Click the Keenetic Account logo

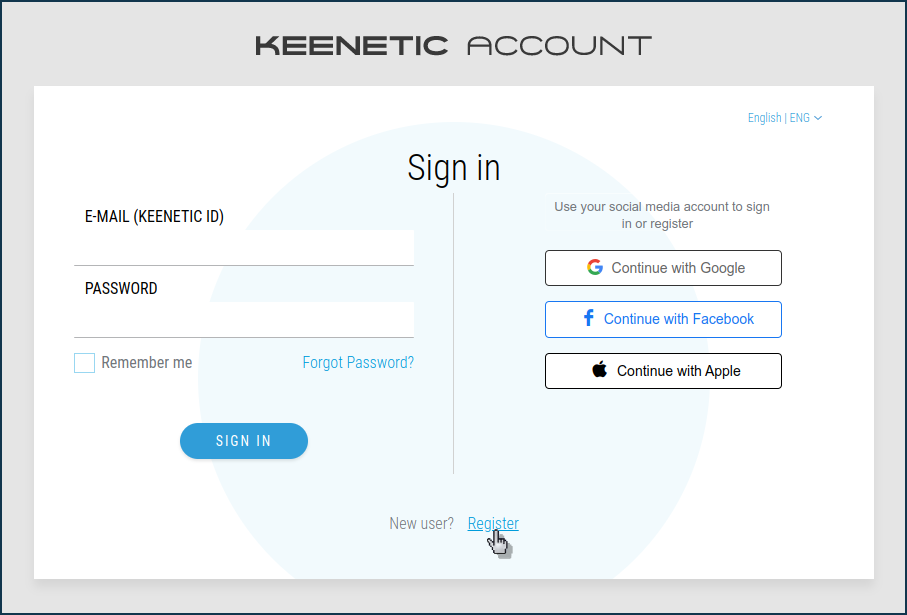coord(452,44)
